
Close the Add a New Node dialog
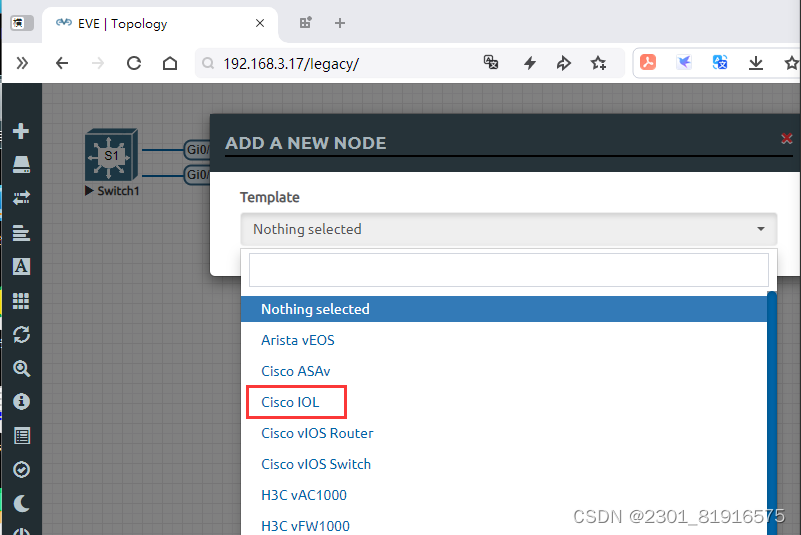coord(787,138)
